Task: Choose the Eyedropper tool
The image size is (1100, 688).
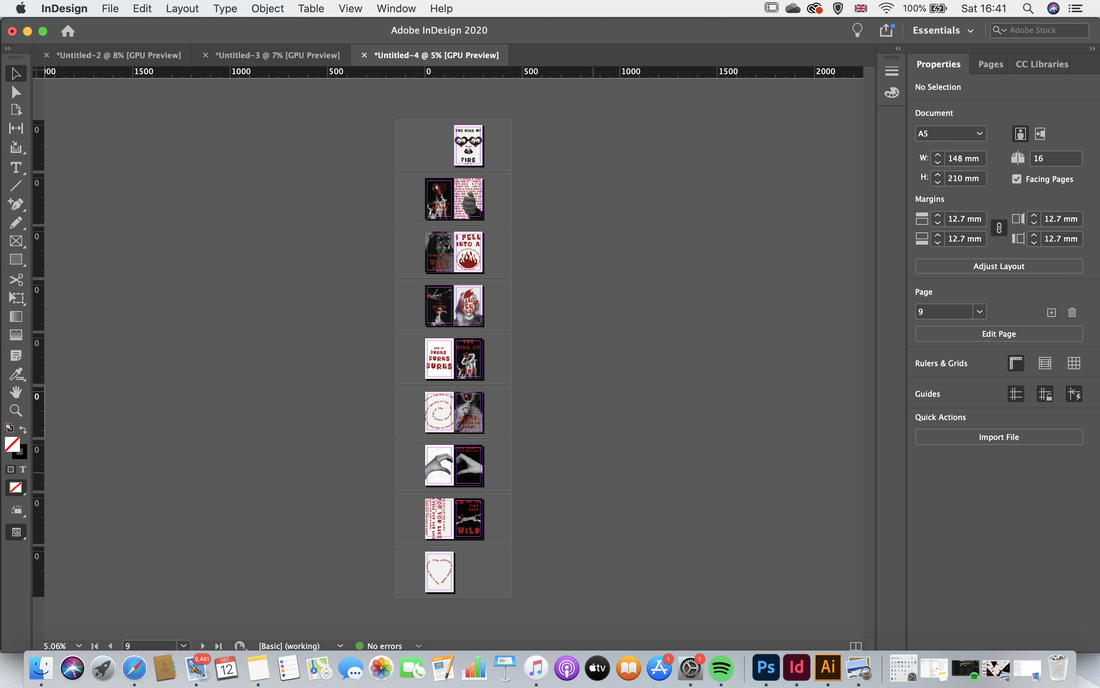Action: (x=15, y=374)
